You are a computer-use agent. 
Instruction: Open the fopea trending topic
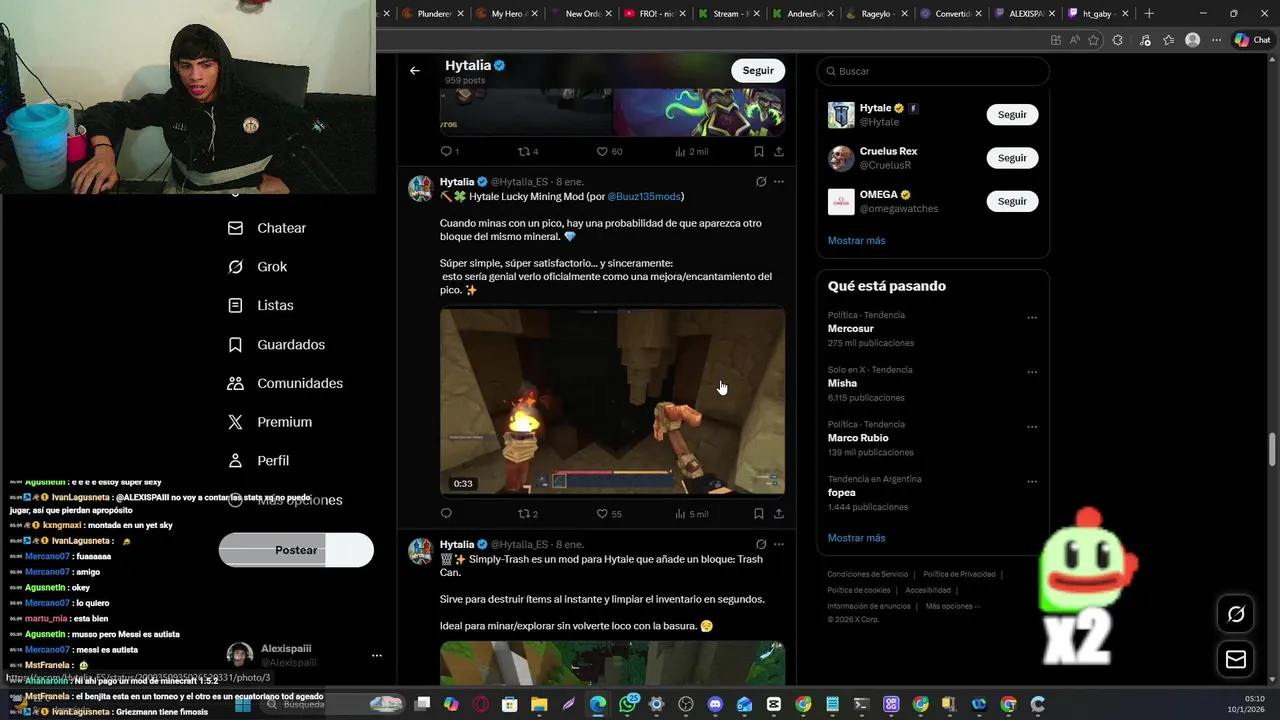coord(841,493)
